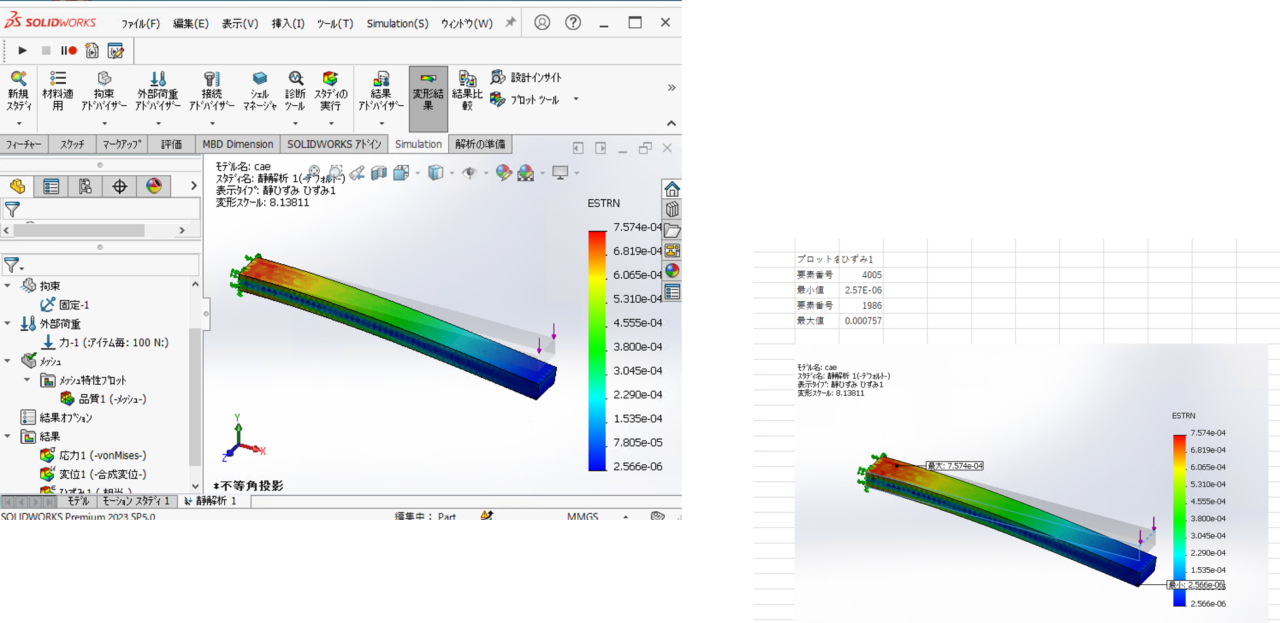Click the horizontal scrollbar in the study tree panel

(80, 230)
